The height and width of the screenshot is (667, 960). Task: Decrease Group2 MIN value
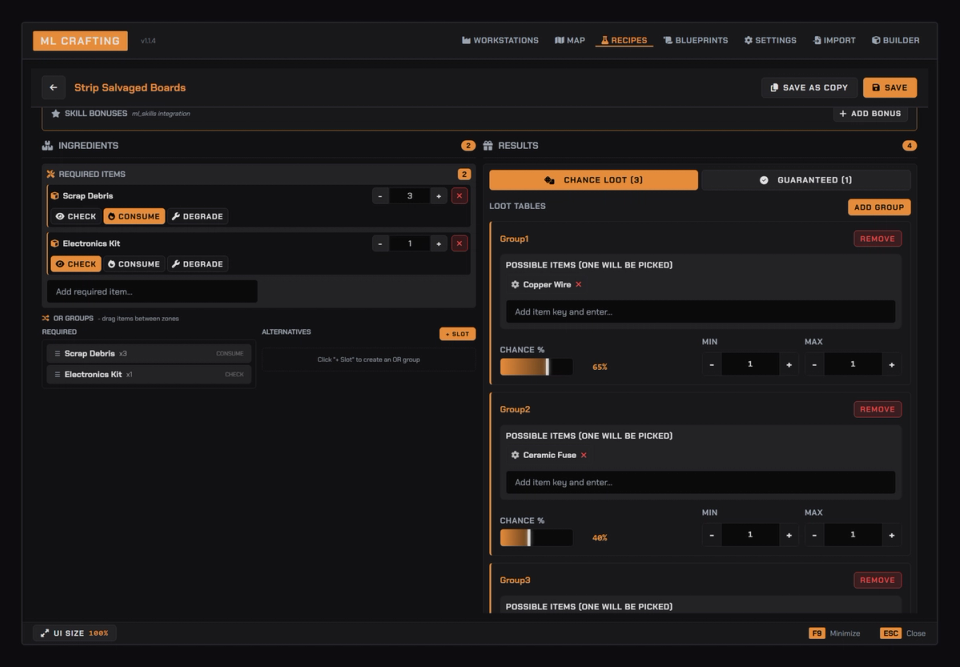[711, 535]
